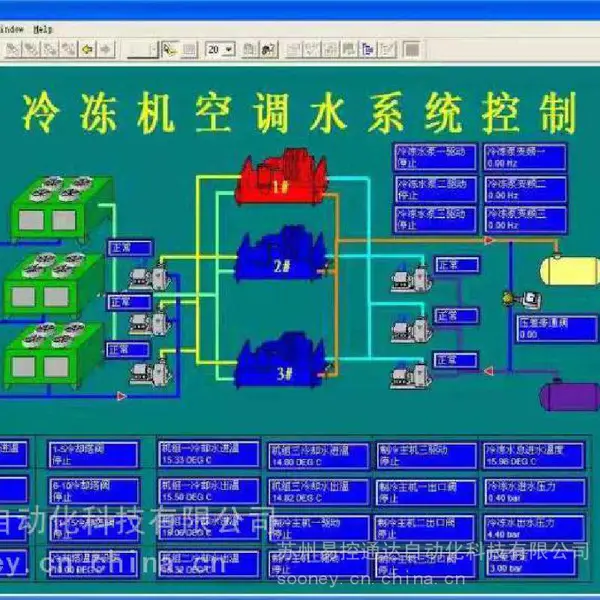The width and height of the screenshot is (600, 600).
Task: Click the top green cooling tower
Action: 61,209
